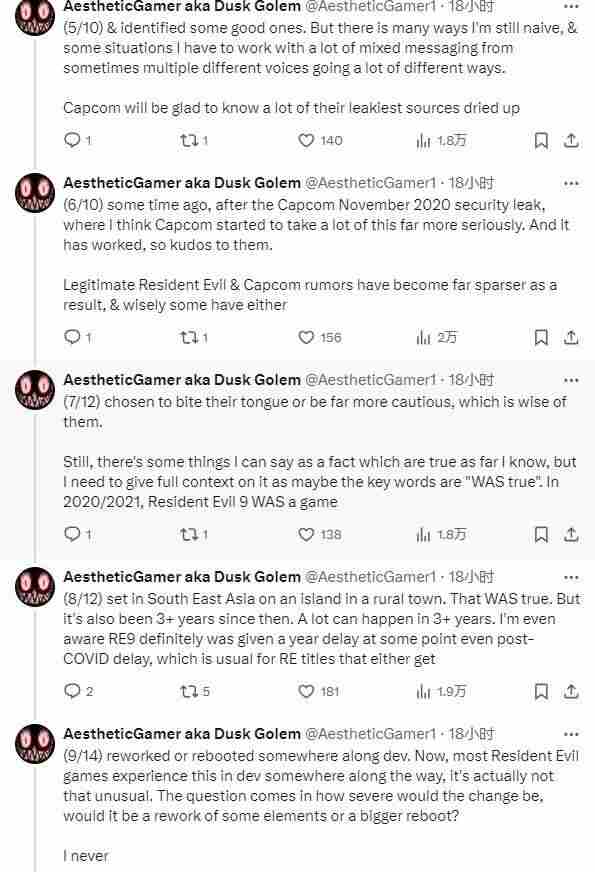The height and width of the screenshot is (872, 595).
Task: Open the more options menu on tweet (7/12)
Action: [571, 379]
